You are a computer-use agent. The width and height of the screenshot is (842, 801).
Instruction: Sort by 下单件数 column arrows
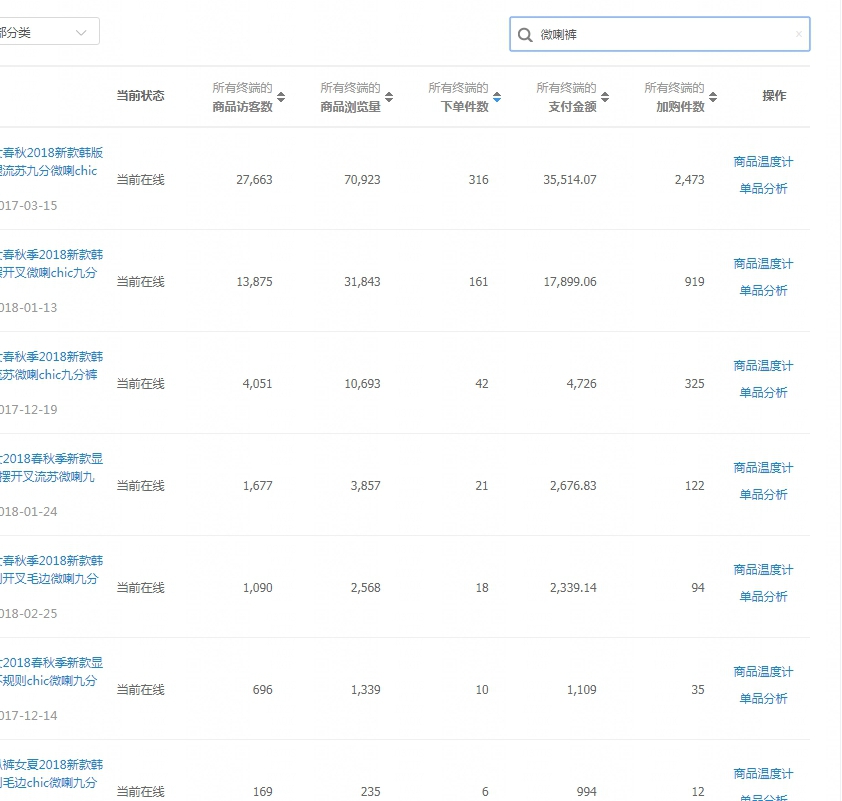497,97
